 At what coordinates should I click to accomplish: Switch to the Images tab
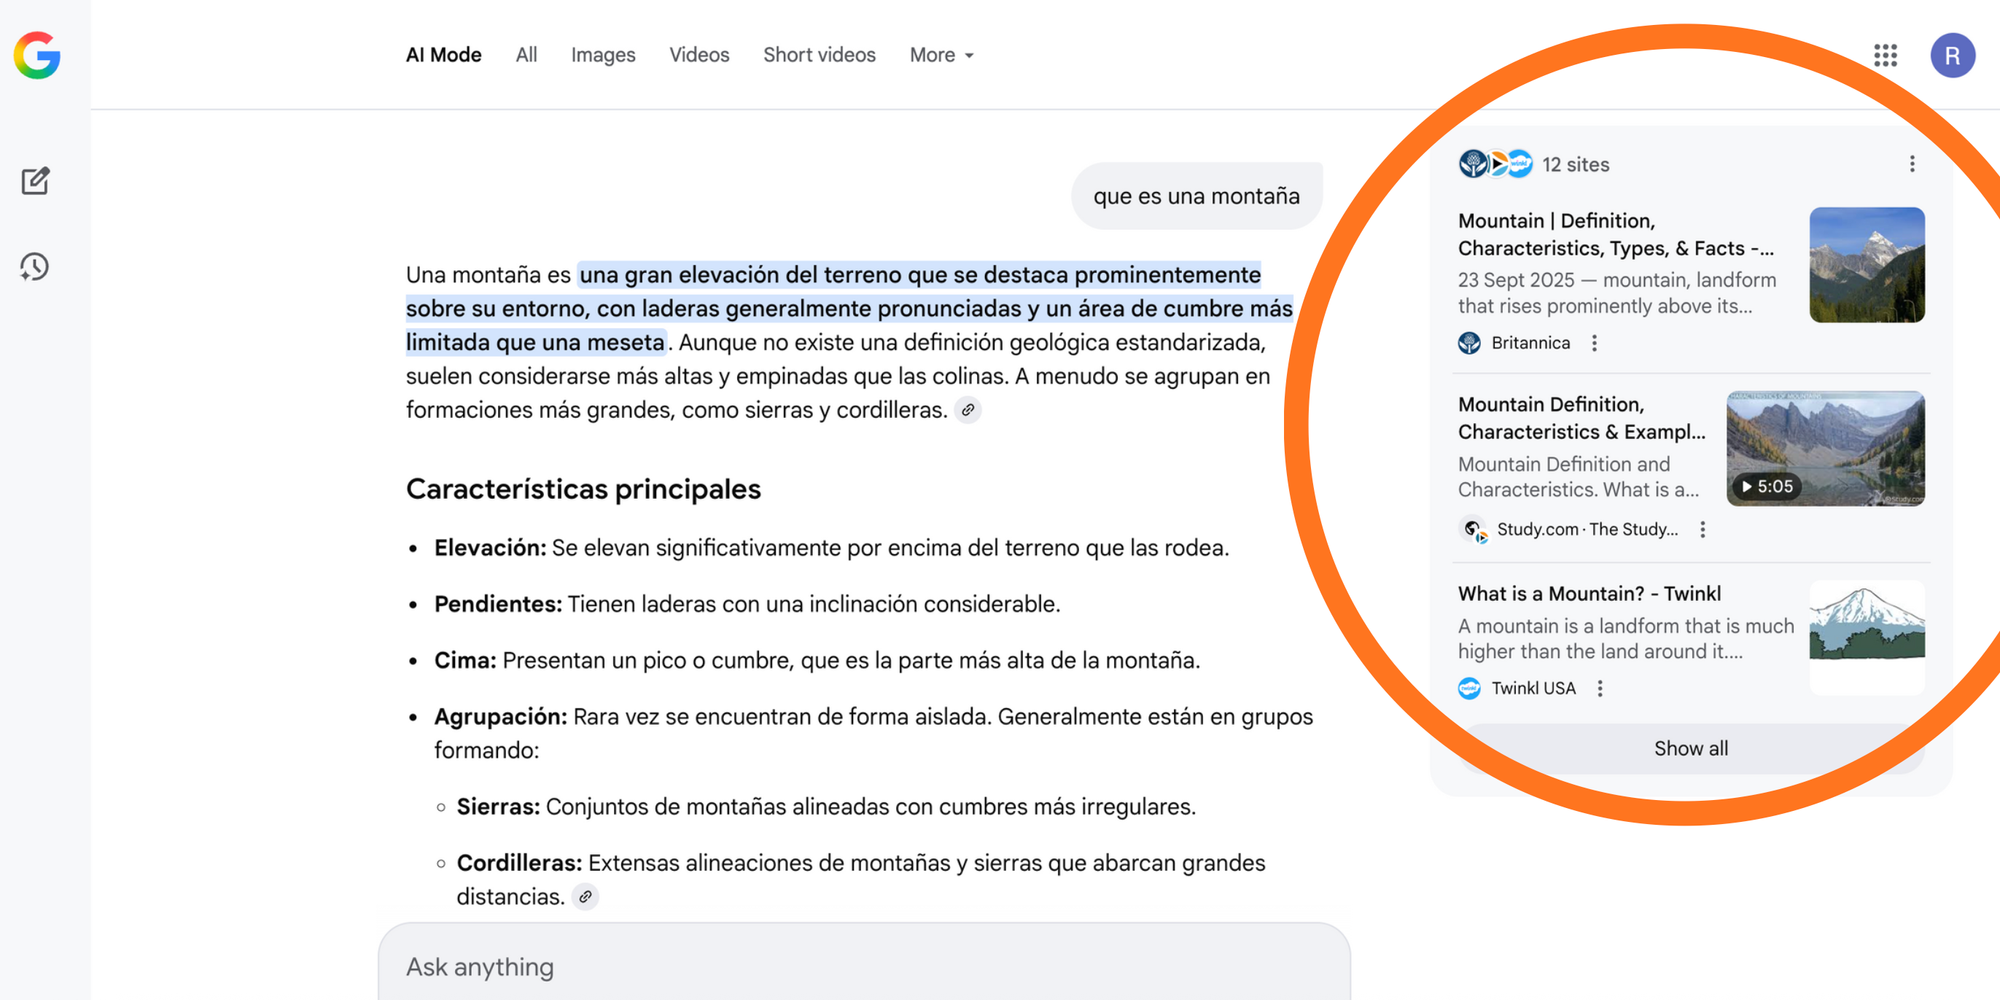coord(603,55)
